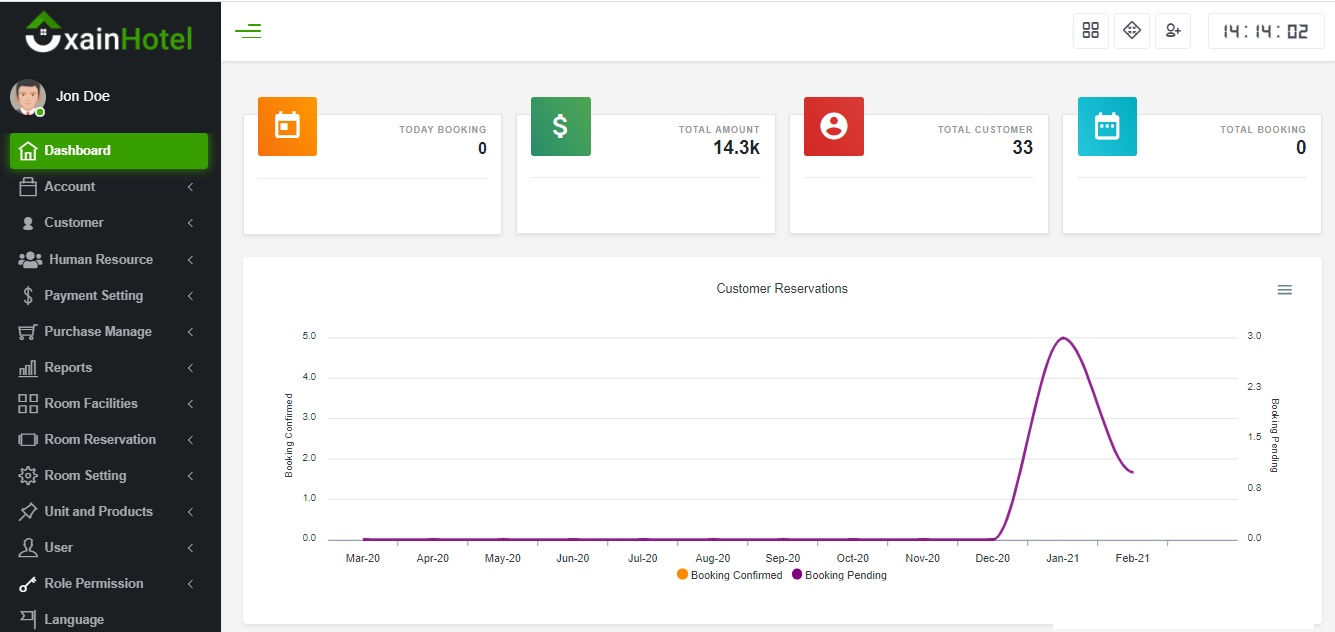Image resolution: width=1335 pixels, height=632 pixels.
Task: Click the hamburger sidebar toggle icon
Action: 248,31
